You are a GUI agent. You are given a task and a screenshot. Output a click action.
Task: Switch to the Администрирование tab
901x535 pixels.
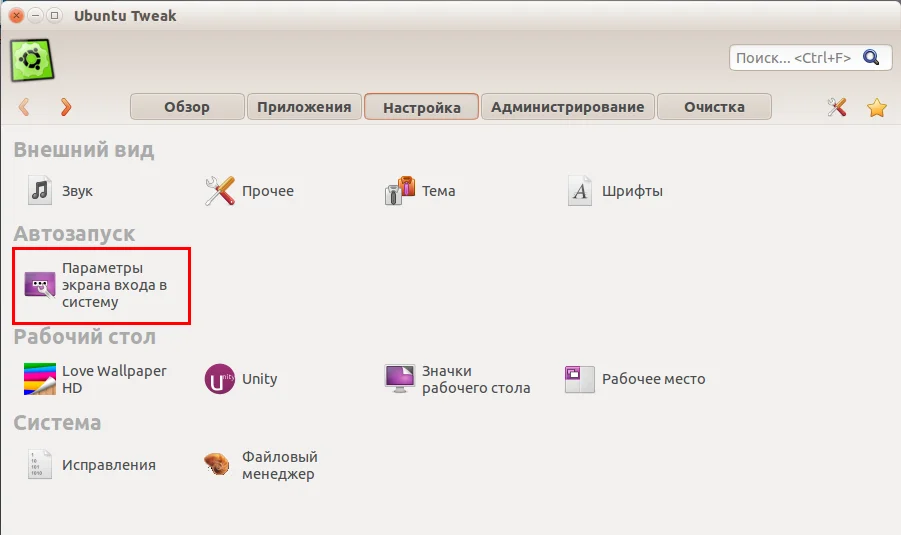(568, 107)
